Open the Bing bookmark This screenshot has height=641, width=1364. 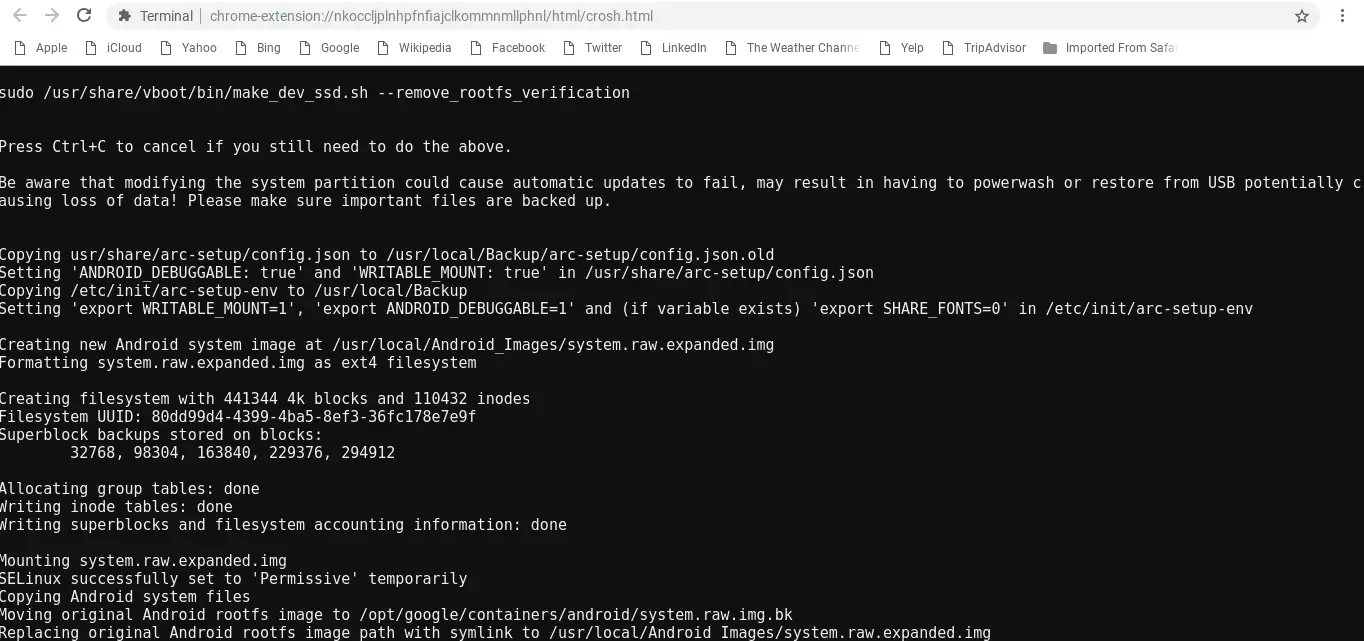[x=257, y=47]
